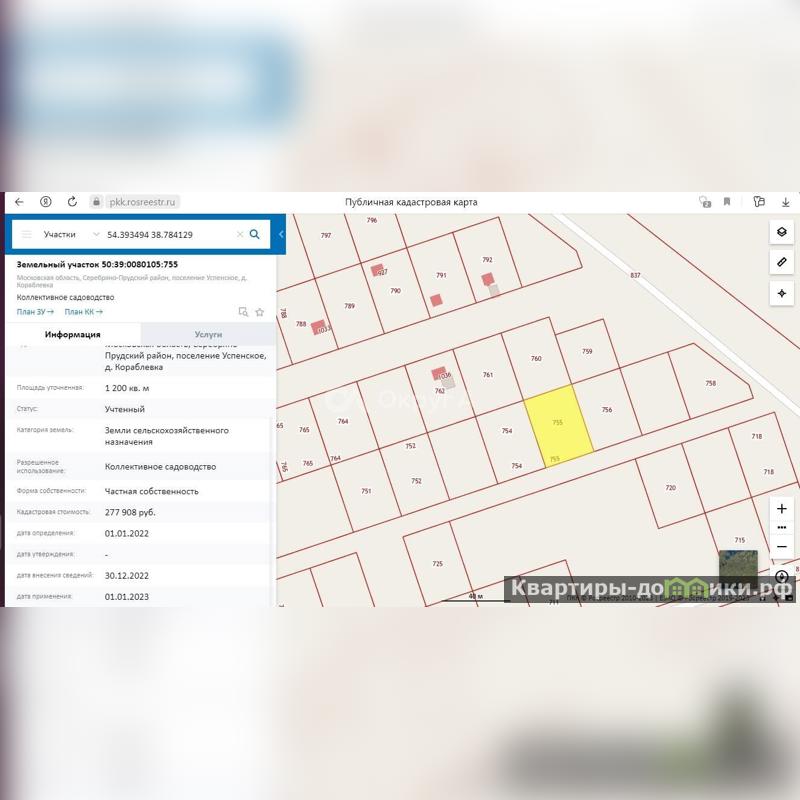Image resolution: width=800 pixels, height=800 pixels.
Task: Expand the Участки search type dropdown
Action: tap(96, 234)
